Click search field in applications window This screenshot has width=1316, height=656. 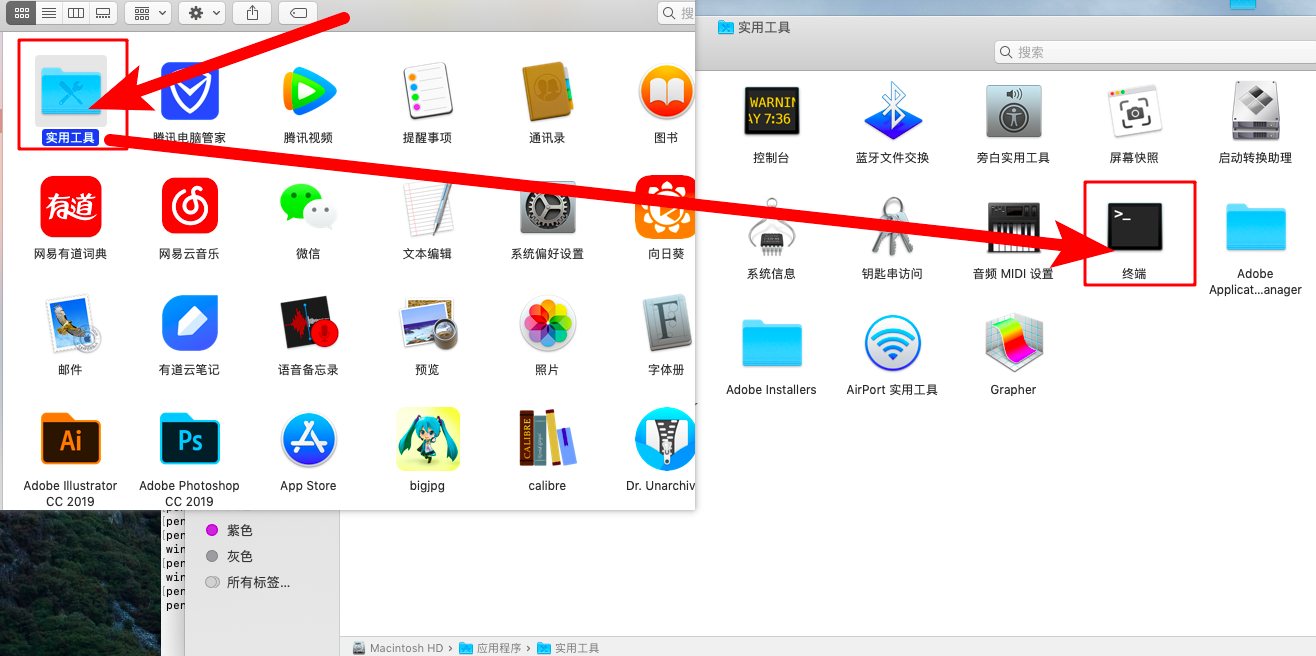point(677,13)
